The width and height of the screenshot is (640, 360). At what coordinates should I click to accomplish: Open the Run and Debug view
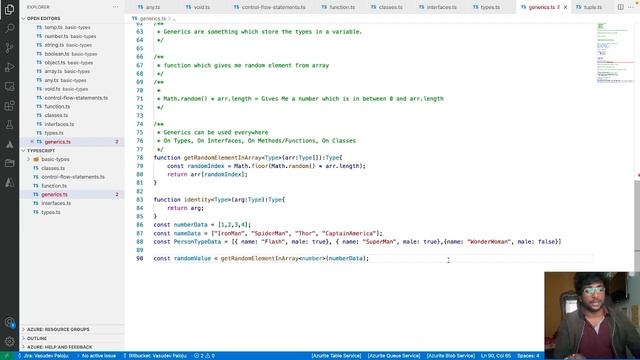pyautogui.click(x=9, y=67)
